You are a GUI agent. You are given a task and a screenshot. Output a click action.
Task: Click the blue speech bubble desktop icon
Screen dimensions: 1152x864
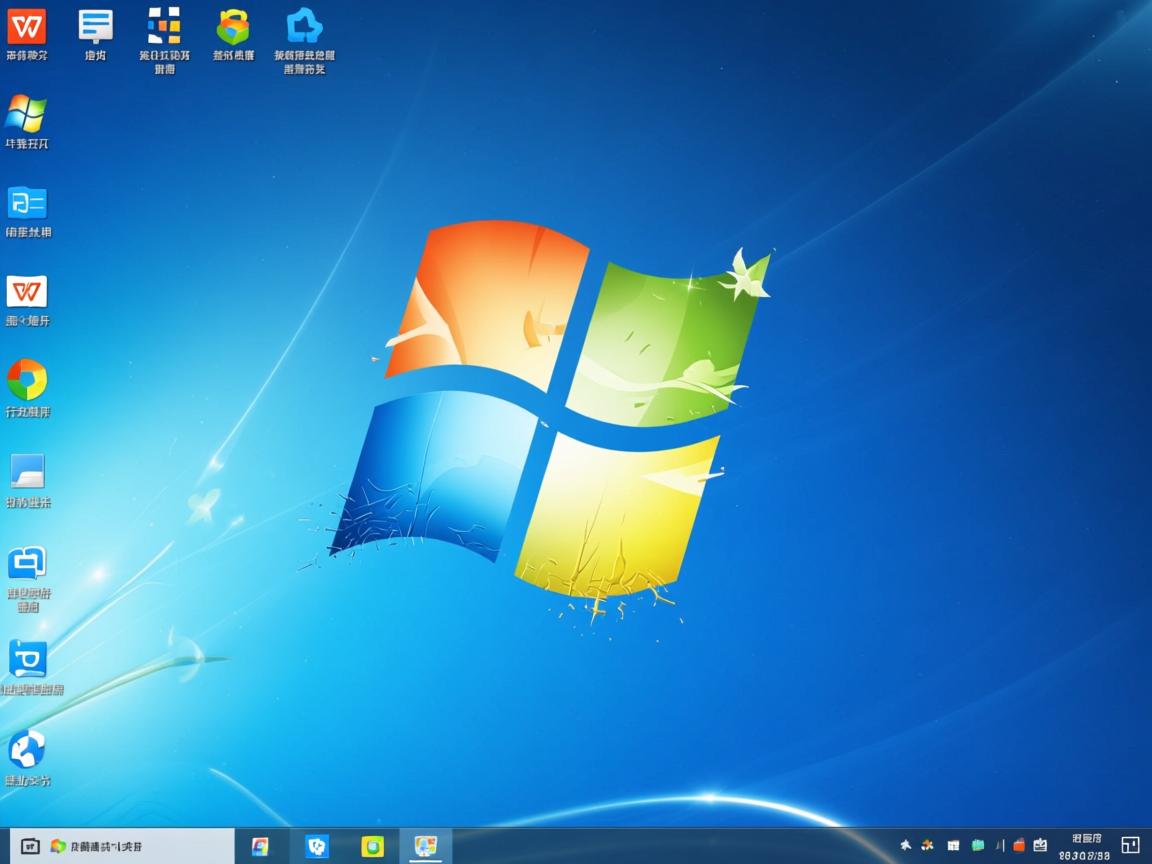27,563
